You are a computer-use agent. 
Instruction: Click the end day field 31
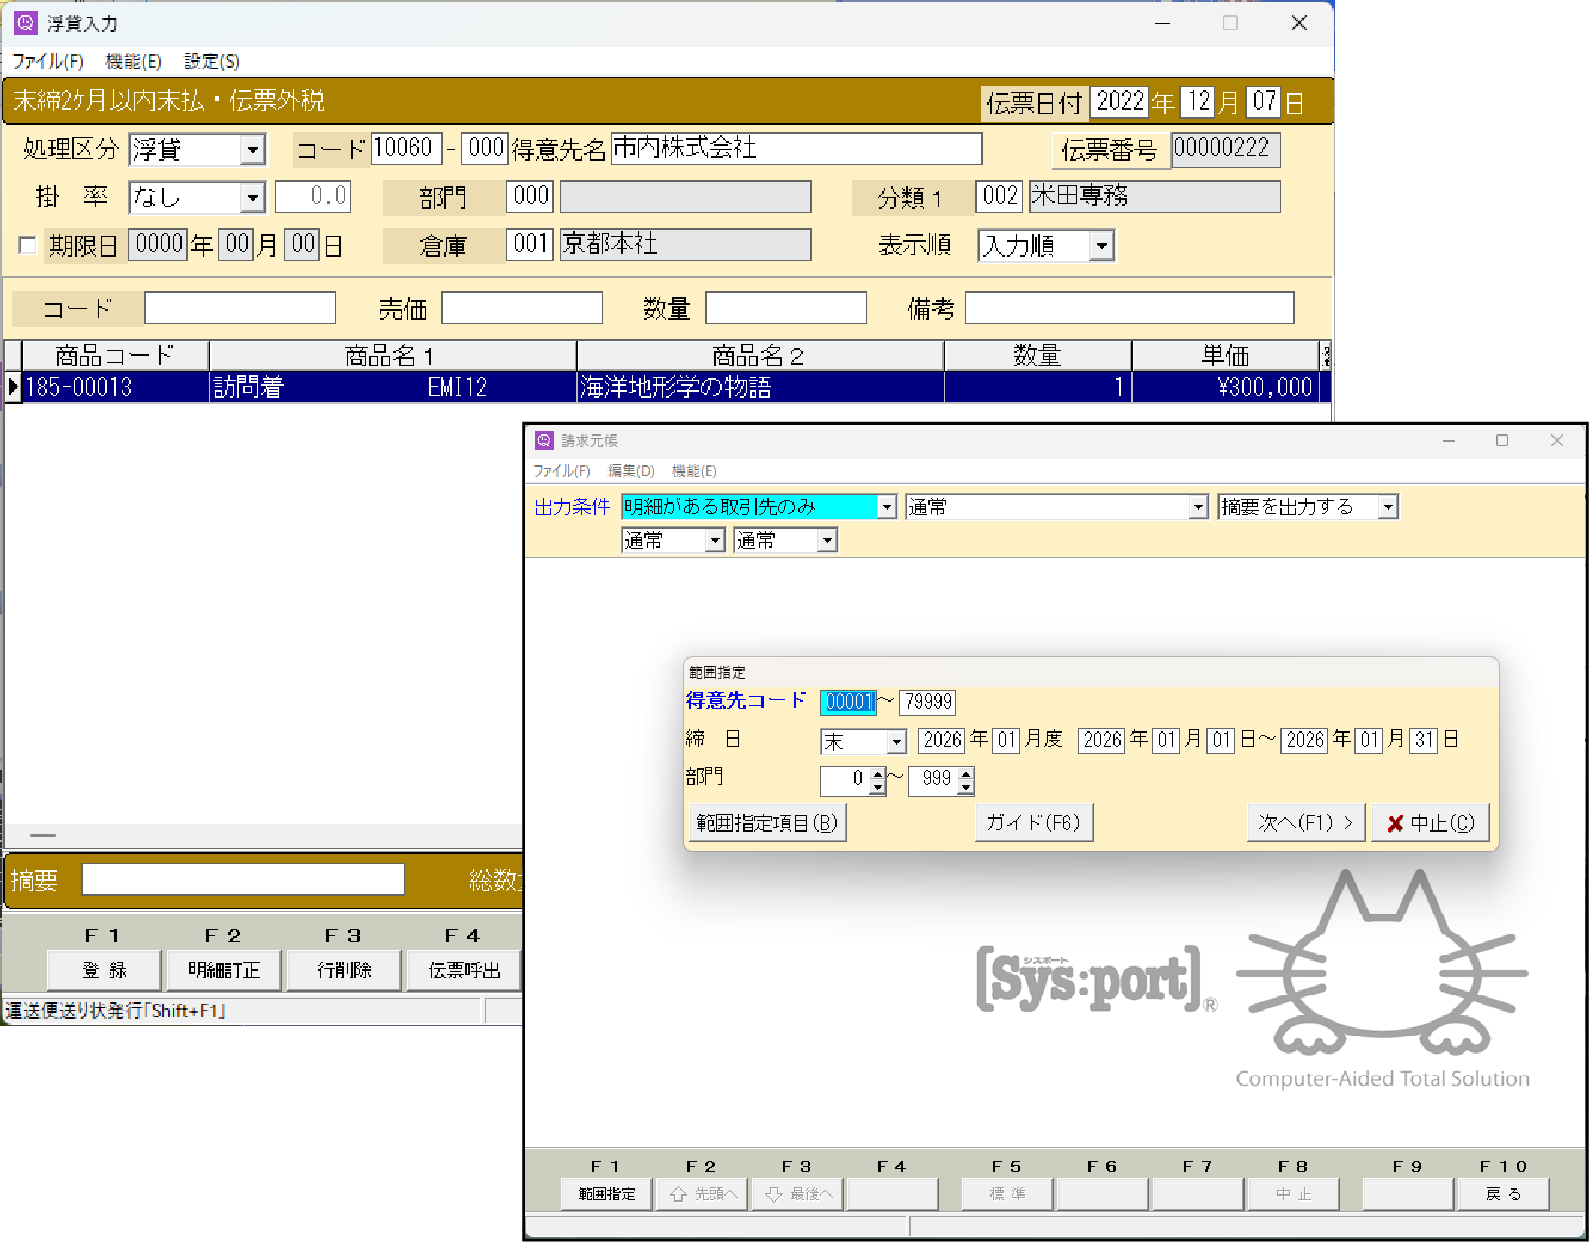click(x=1424, y=740)
